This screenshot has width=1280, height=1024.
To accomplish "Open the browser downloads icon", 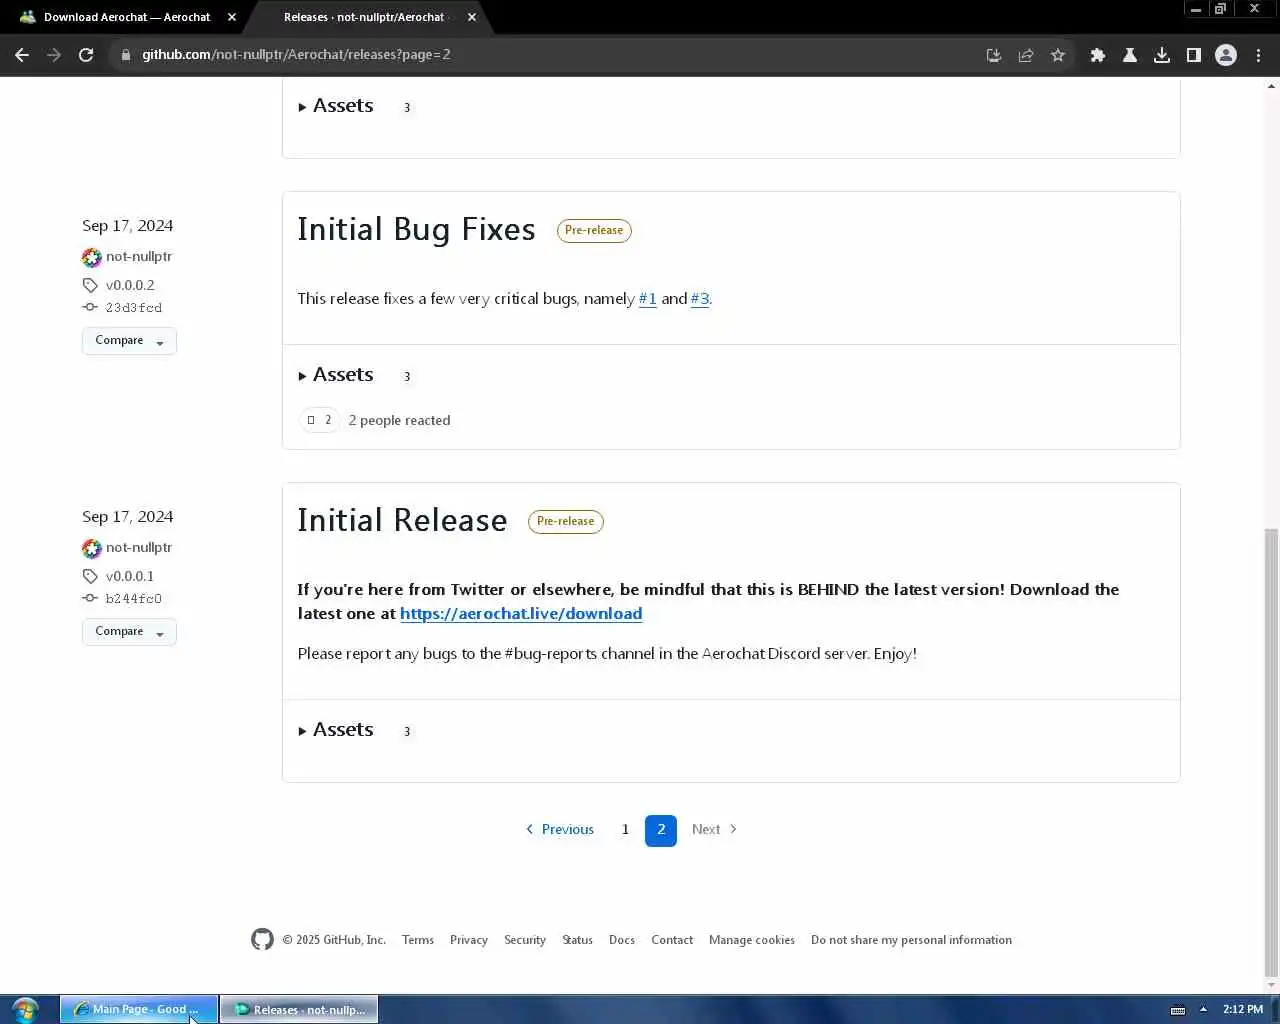I will (x=1162, y=55).
